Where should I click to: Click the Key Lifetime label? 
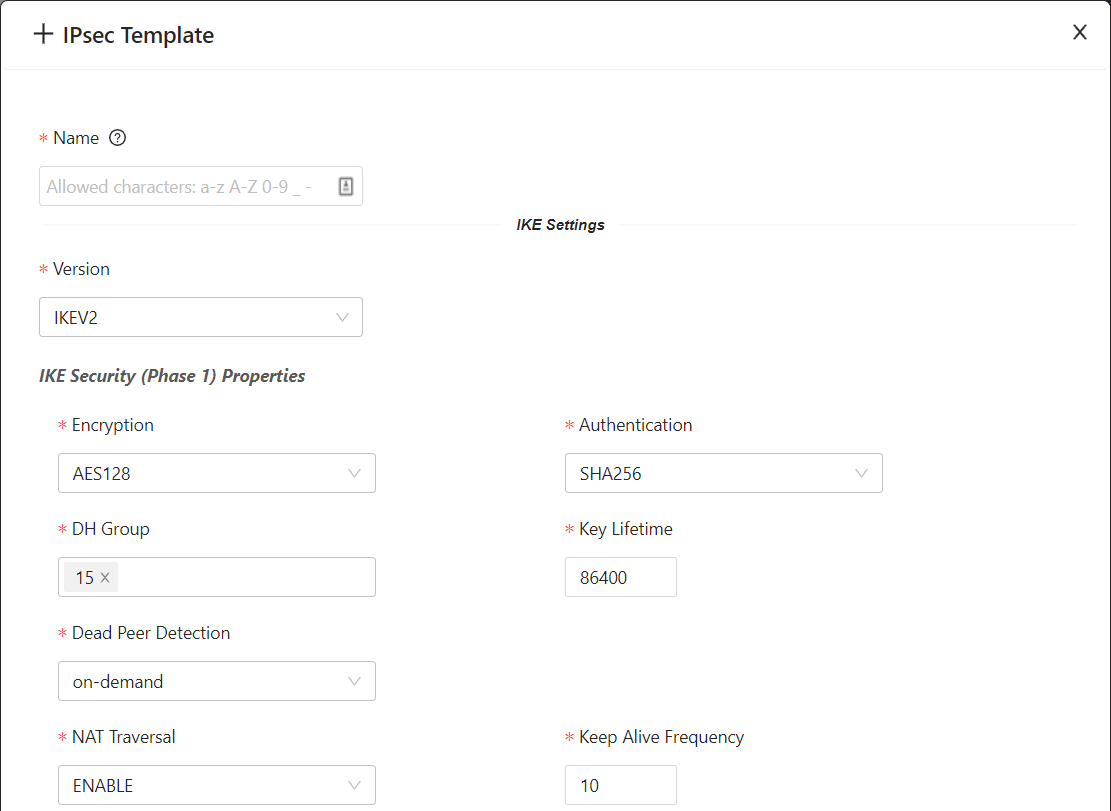pos(626,529)
